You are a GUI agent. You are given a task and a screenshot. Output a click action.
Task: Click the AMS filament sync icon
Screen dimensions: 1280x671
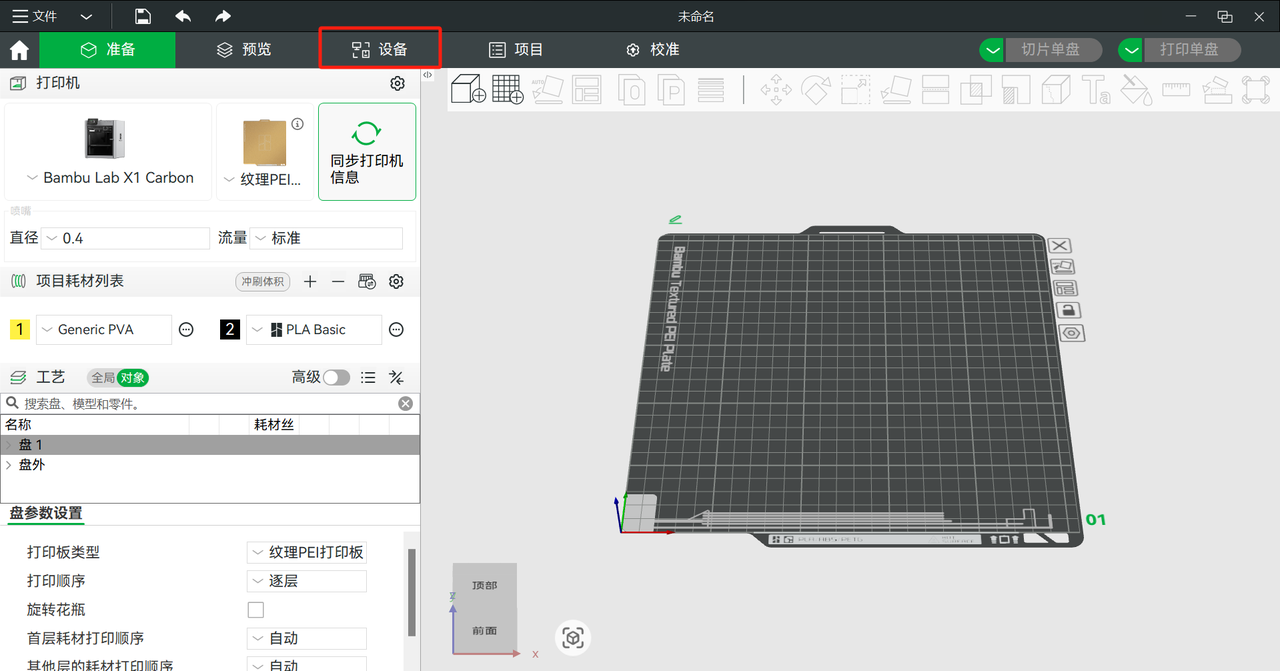point(367,282)
